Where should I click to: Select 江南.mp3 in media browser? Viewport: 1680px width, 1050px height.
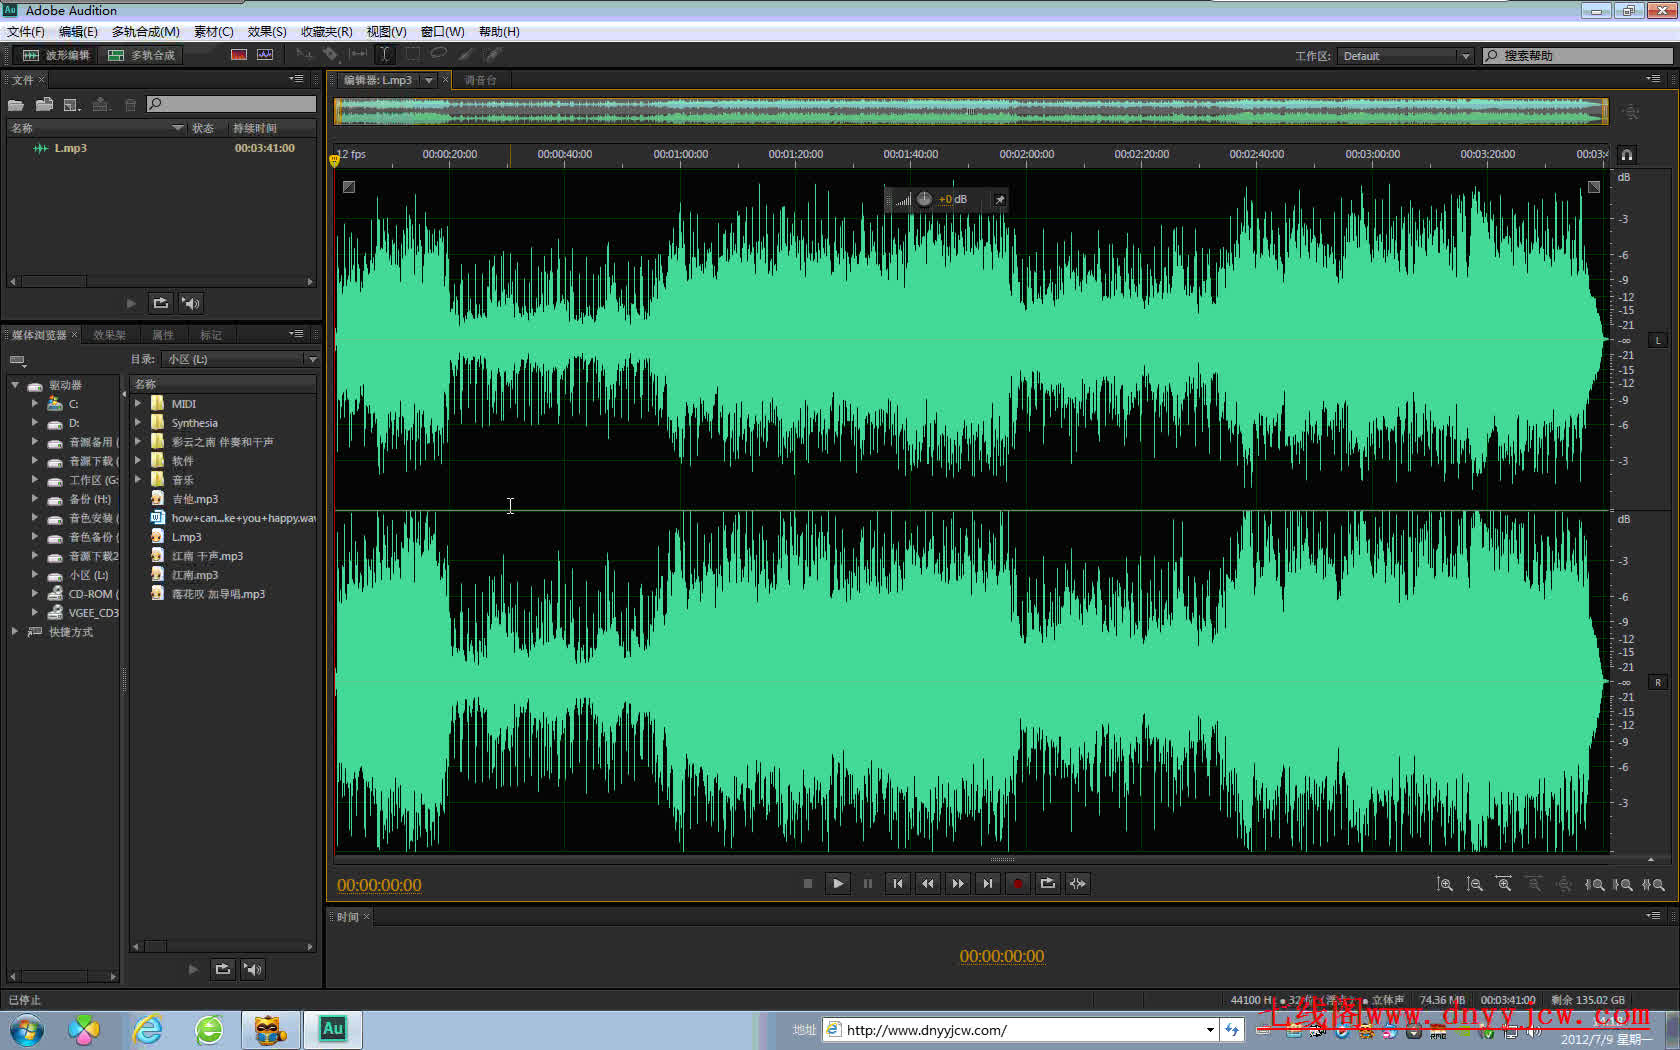(194, 574)
